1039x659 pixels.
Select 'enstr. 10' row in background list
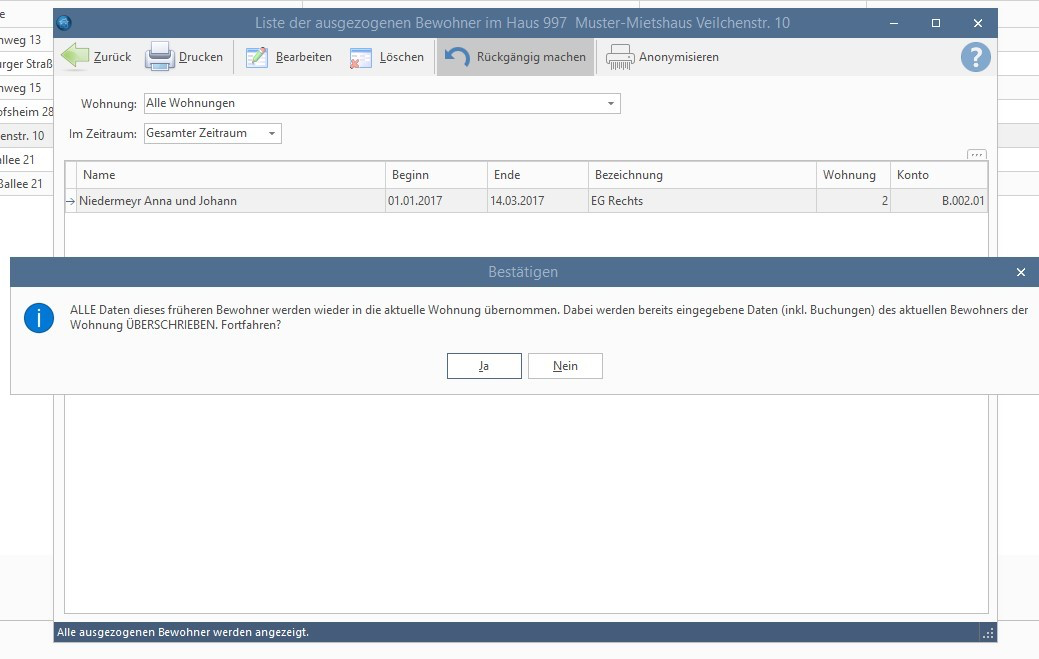27,136
